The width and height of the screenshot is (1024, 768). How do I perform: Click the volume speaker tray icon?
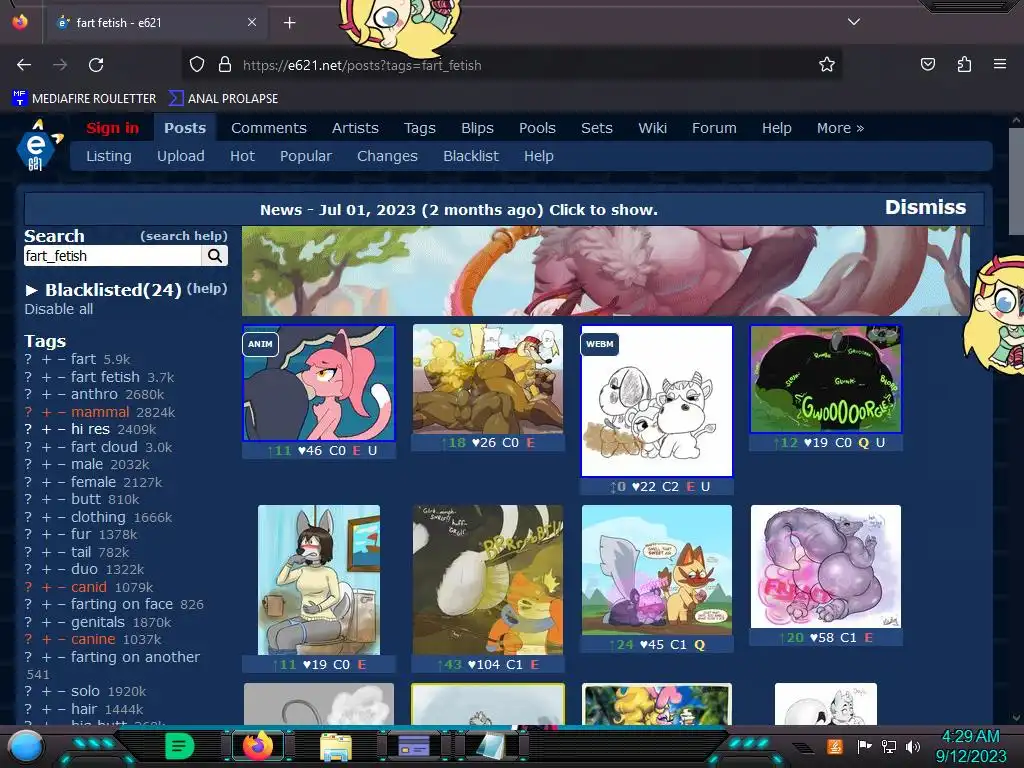[x=913, y=746]
